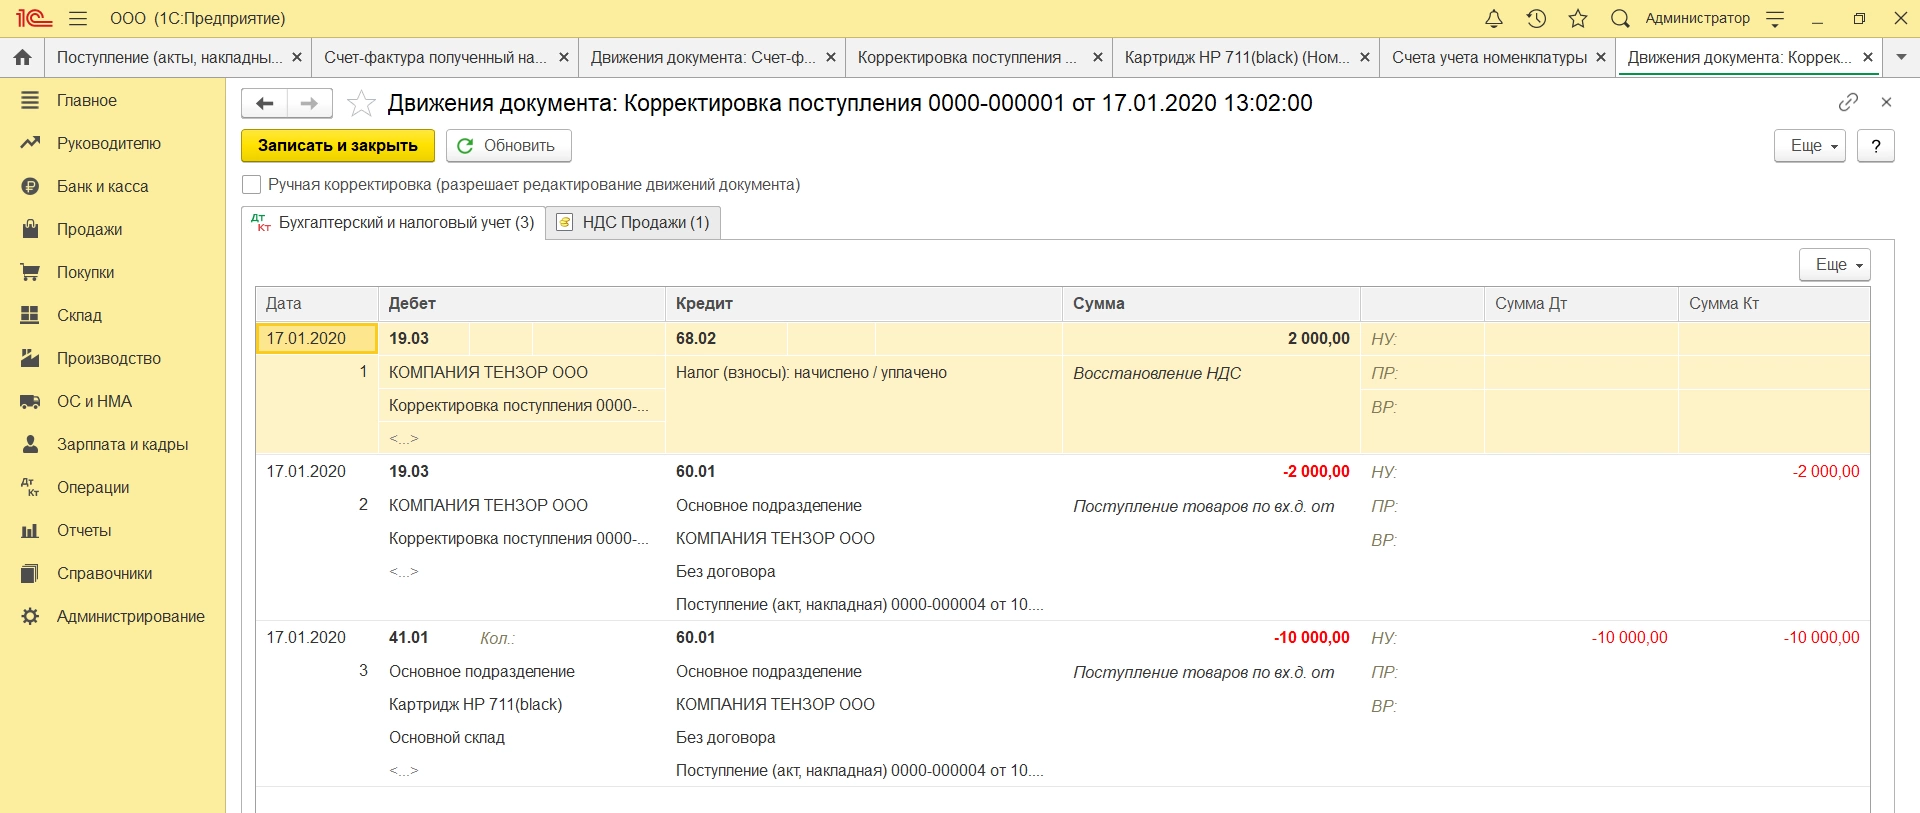Open the table's Еще dropdown menu
Viewport: 1920px width, 813px height.
coord(1834,265)
